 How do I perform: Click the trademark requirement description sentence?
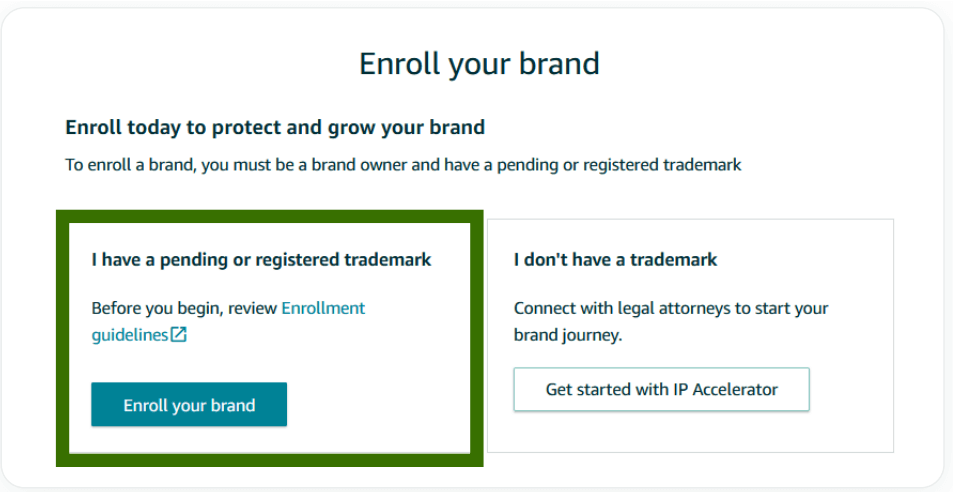click(403, 165)
